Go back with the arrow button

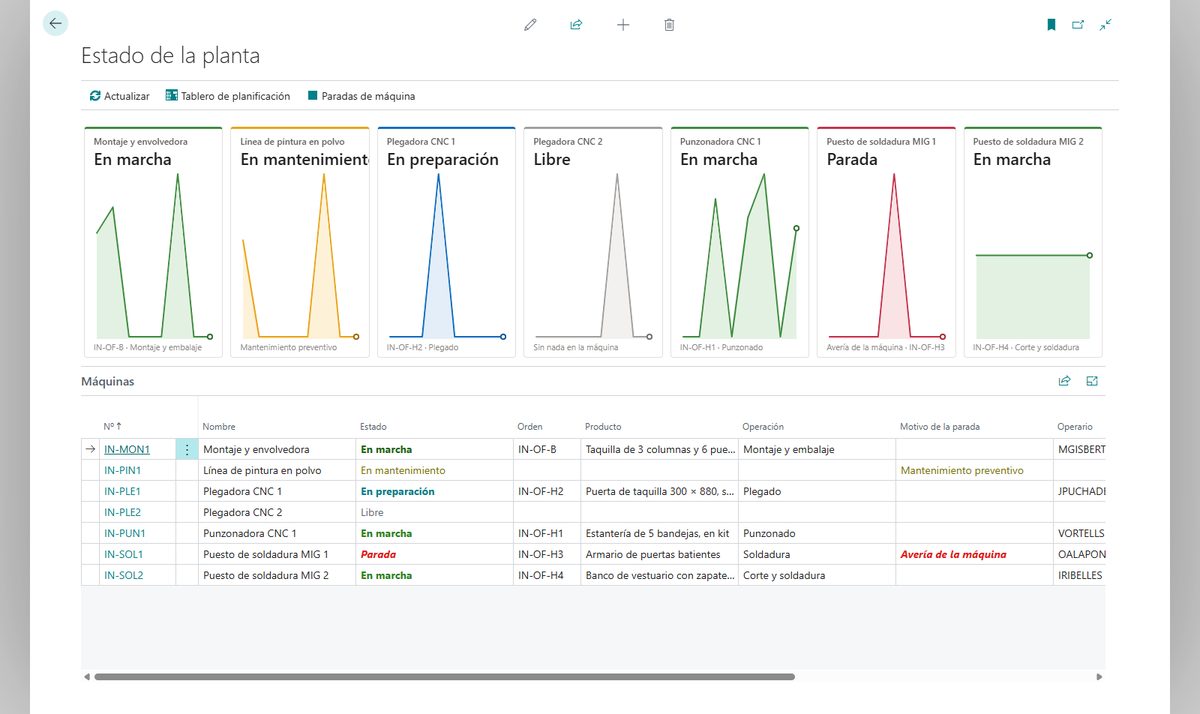tap(55, 24)
